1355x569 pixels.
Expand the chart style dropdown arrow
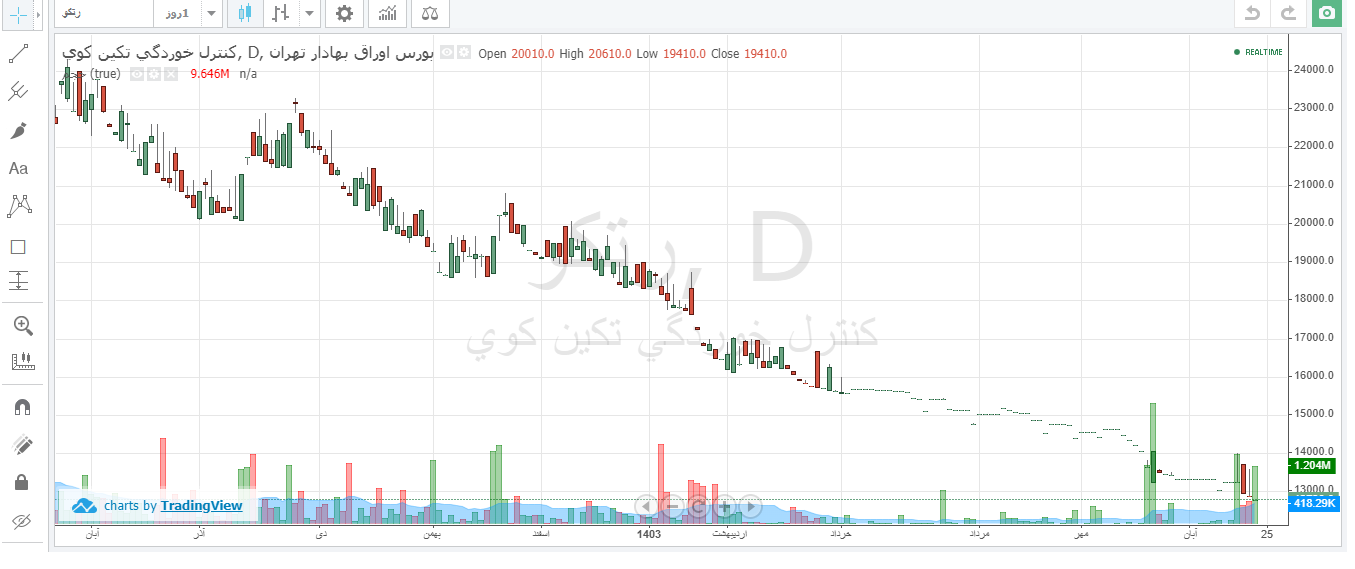pos(309,13)
